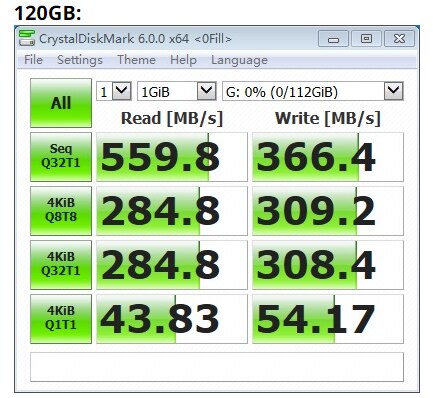The image size is (433, 398).
Task: Start the 4KiB Q8T8 test
Action: [x=61, y=211]
